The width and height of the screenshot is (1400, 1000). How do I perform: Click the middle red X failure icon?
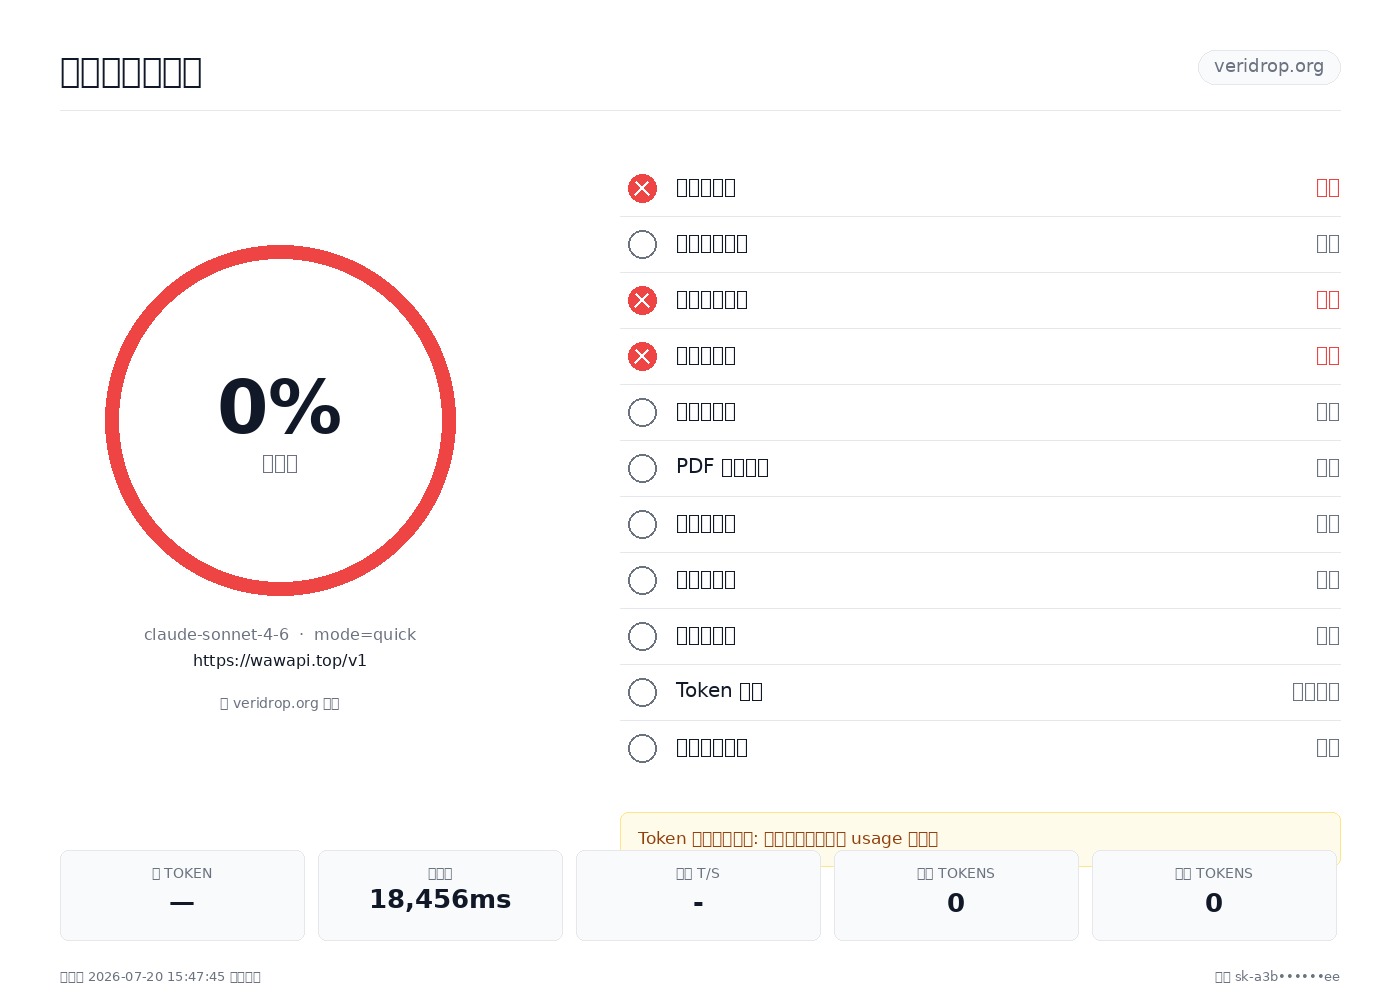coord(642,300)
